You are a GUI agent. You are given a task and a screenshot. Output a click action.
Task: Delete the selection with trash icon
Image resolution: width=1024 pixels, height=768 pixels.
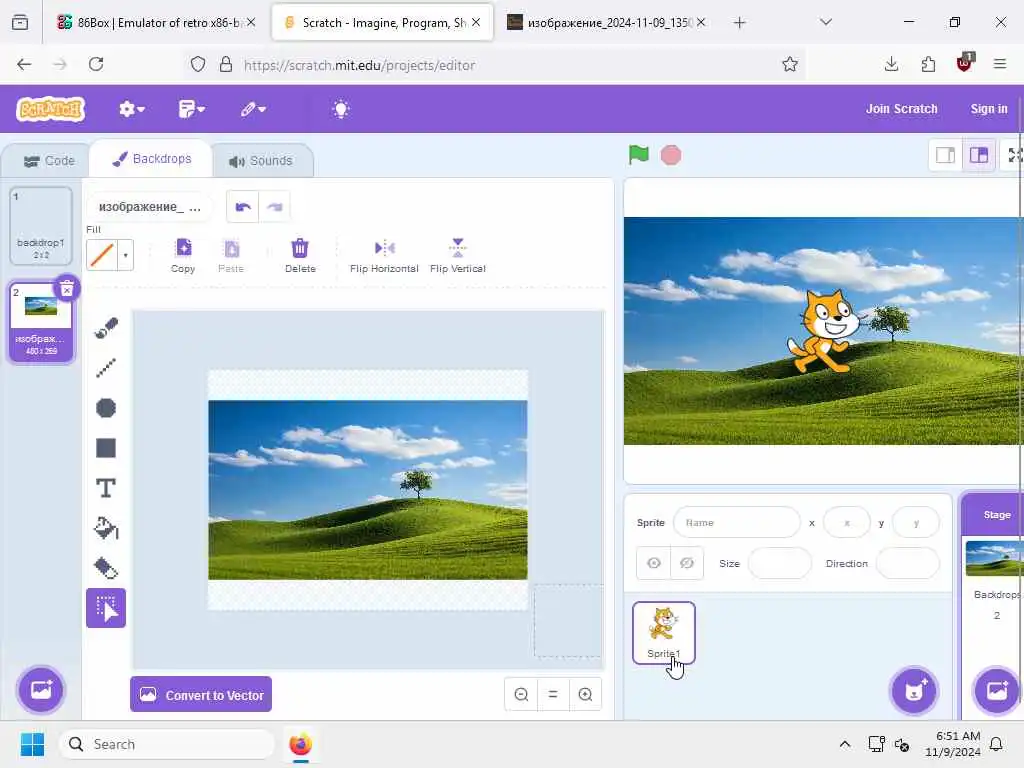tap(300, 256)
